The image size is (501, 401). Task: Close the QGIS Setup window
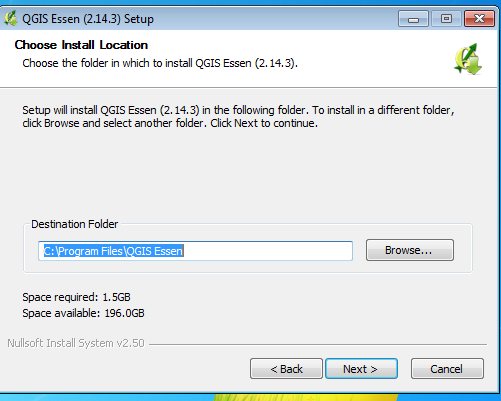point(479,19)
